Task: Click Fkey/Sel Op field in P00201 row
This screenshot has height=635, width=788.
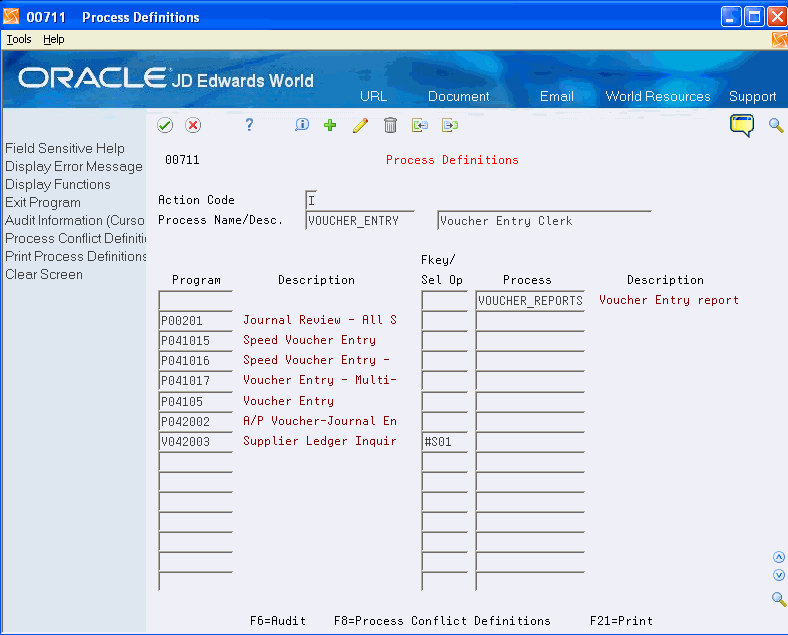Action: tap(444, 321)
